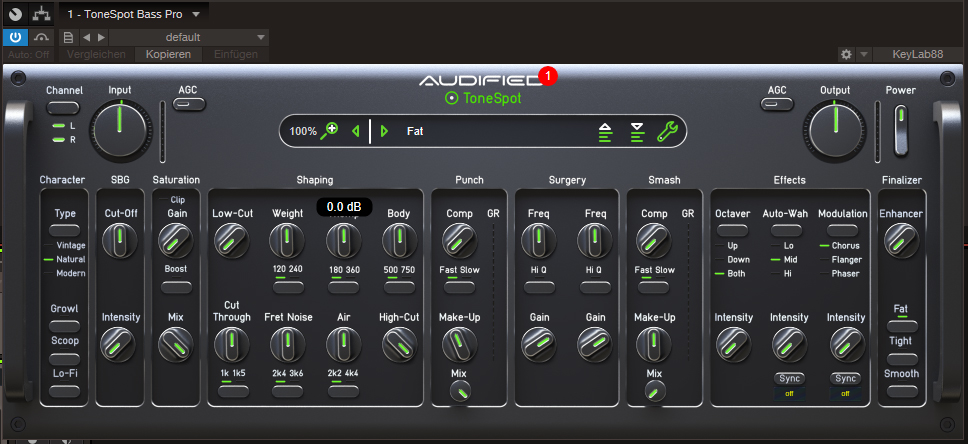This screenshot has width=968, height=444.
Task: Toggle the Lo-Fi button
Action: tap(64, 391)
